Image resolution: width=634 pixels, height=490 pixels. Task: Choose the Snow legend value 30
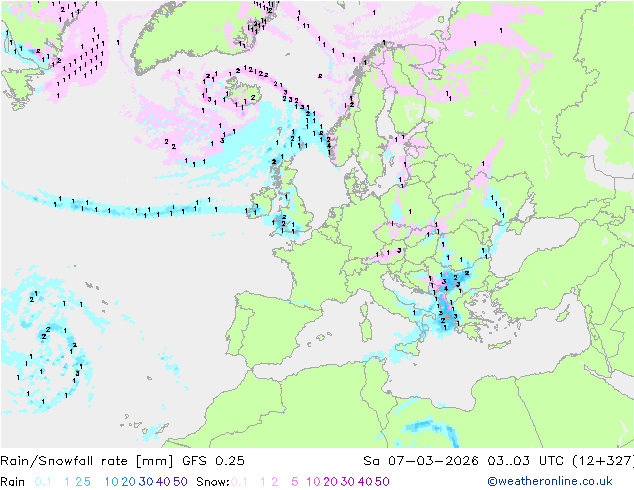pos(347,482)
